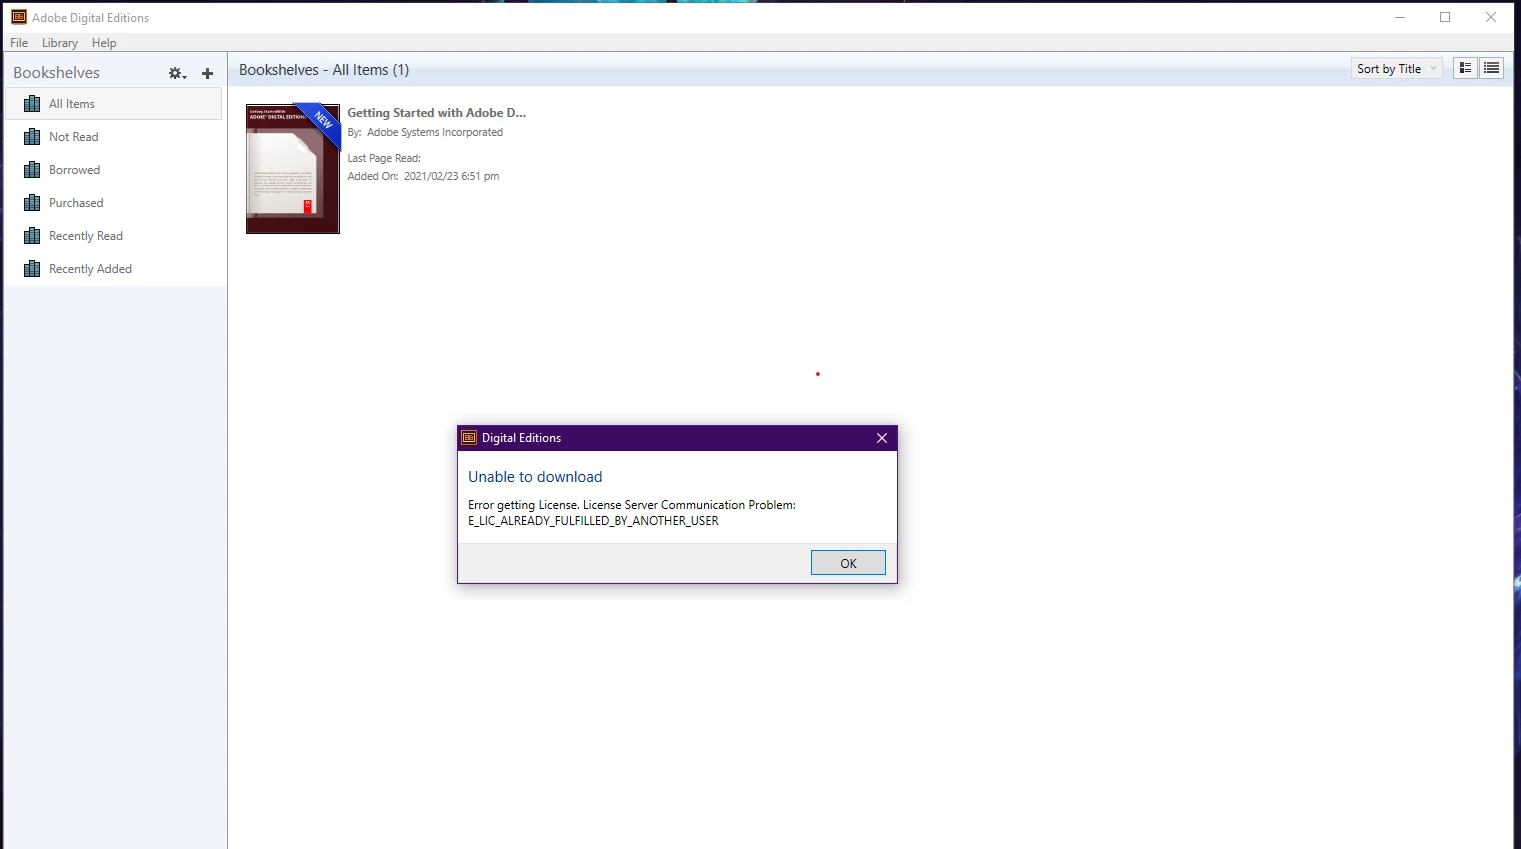Open the File menu
The image size is (1521, 849).
[x=19, y=43]
